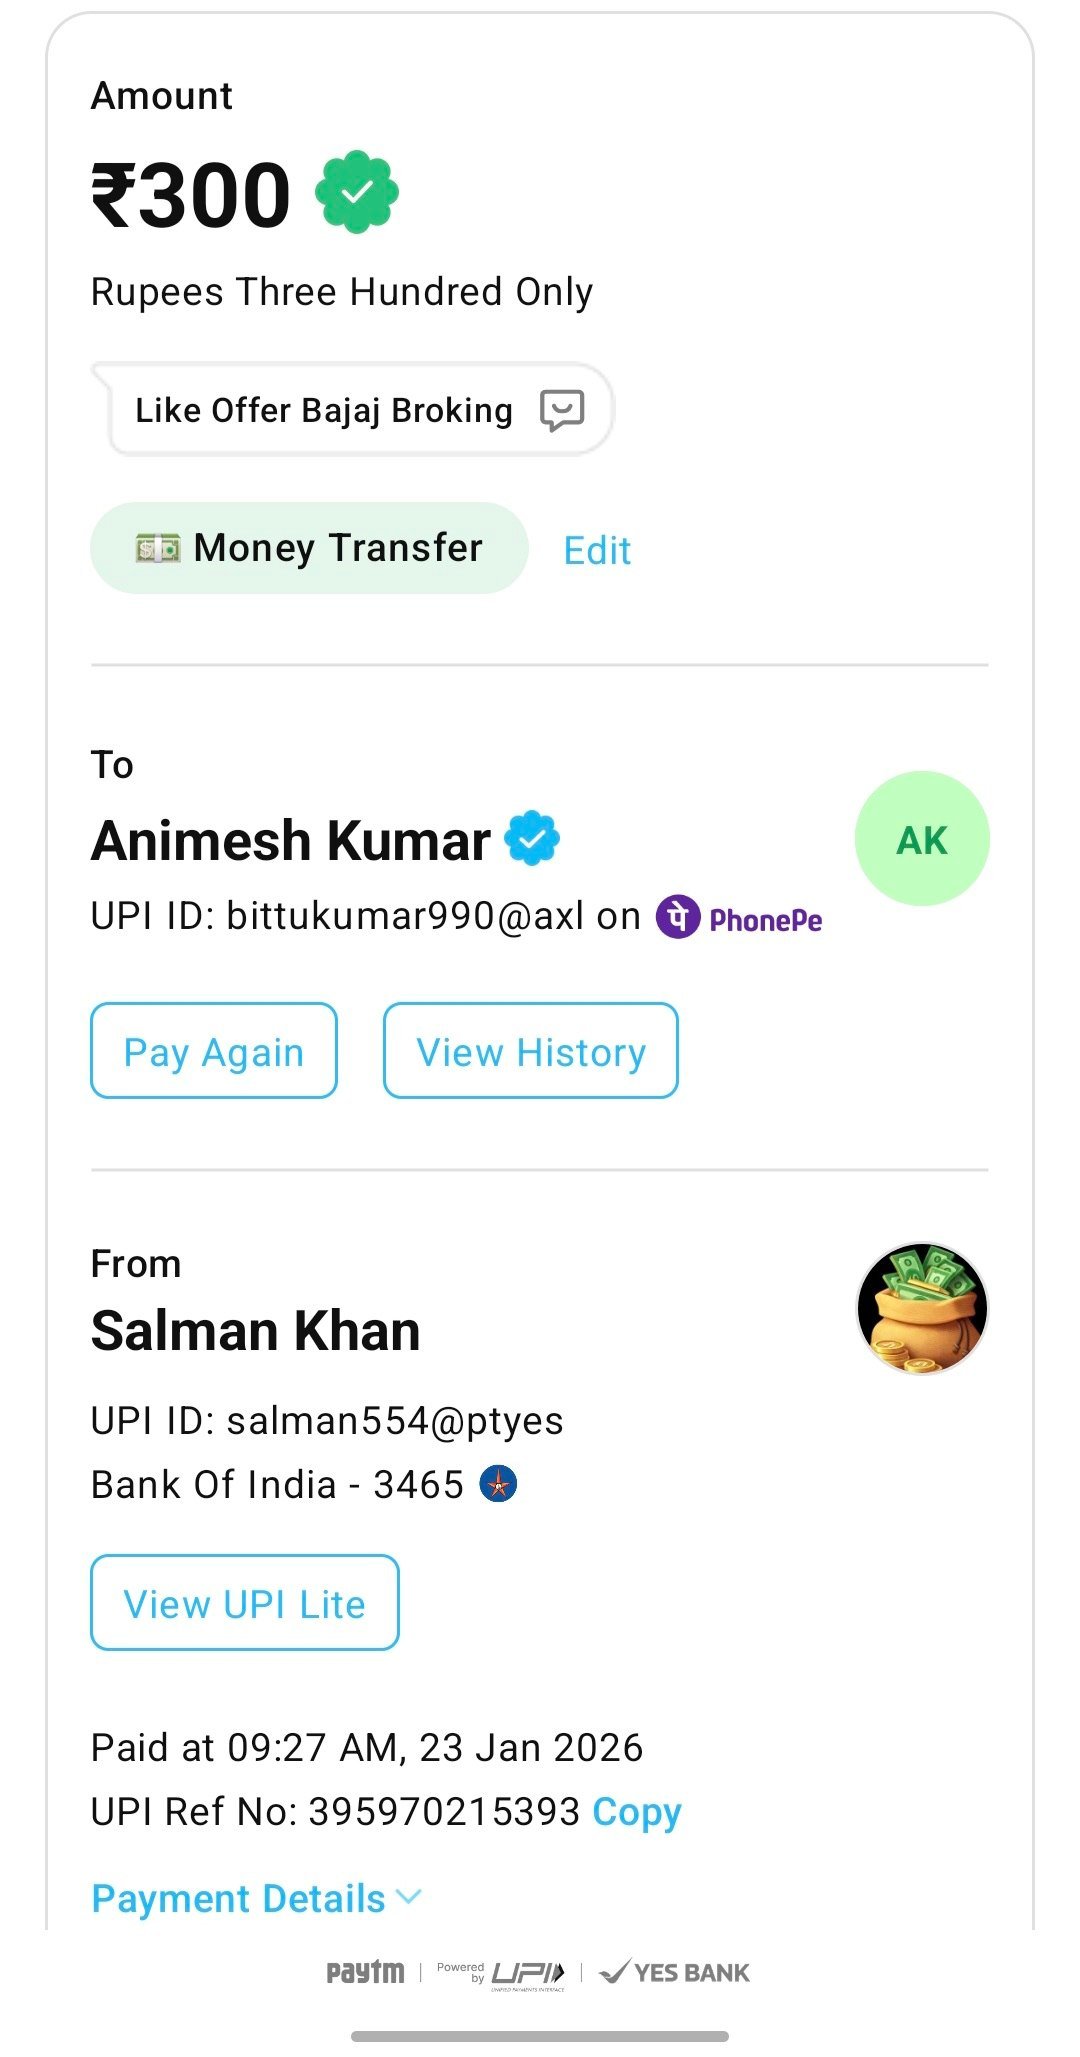Viewport: 1080px width, 2057px height.
Task: Tap the Paytm logo in the footer
Action: tap(366, 1972)
